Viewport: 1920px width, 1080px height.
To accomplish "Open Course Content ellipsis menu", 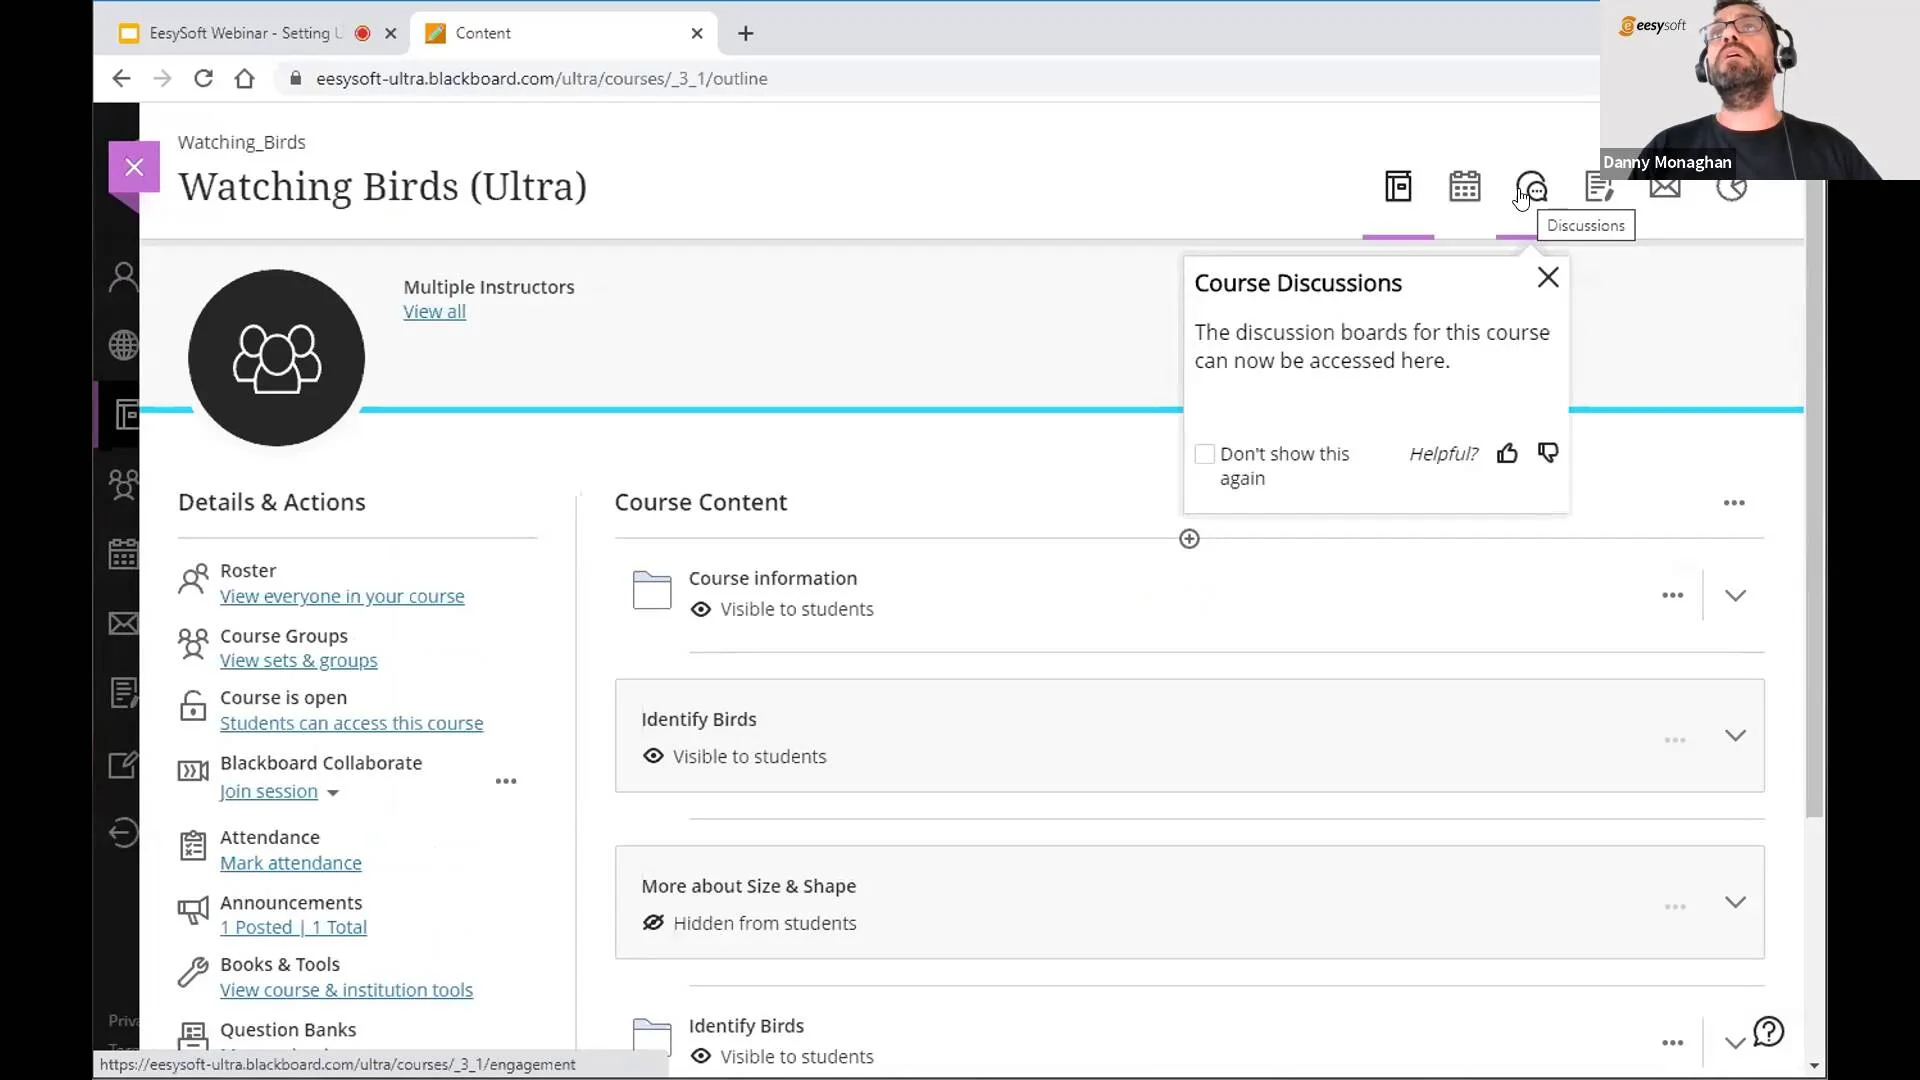I will tap(1734, 503).
